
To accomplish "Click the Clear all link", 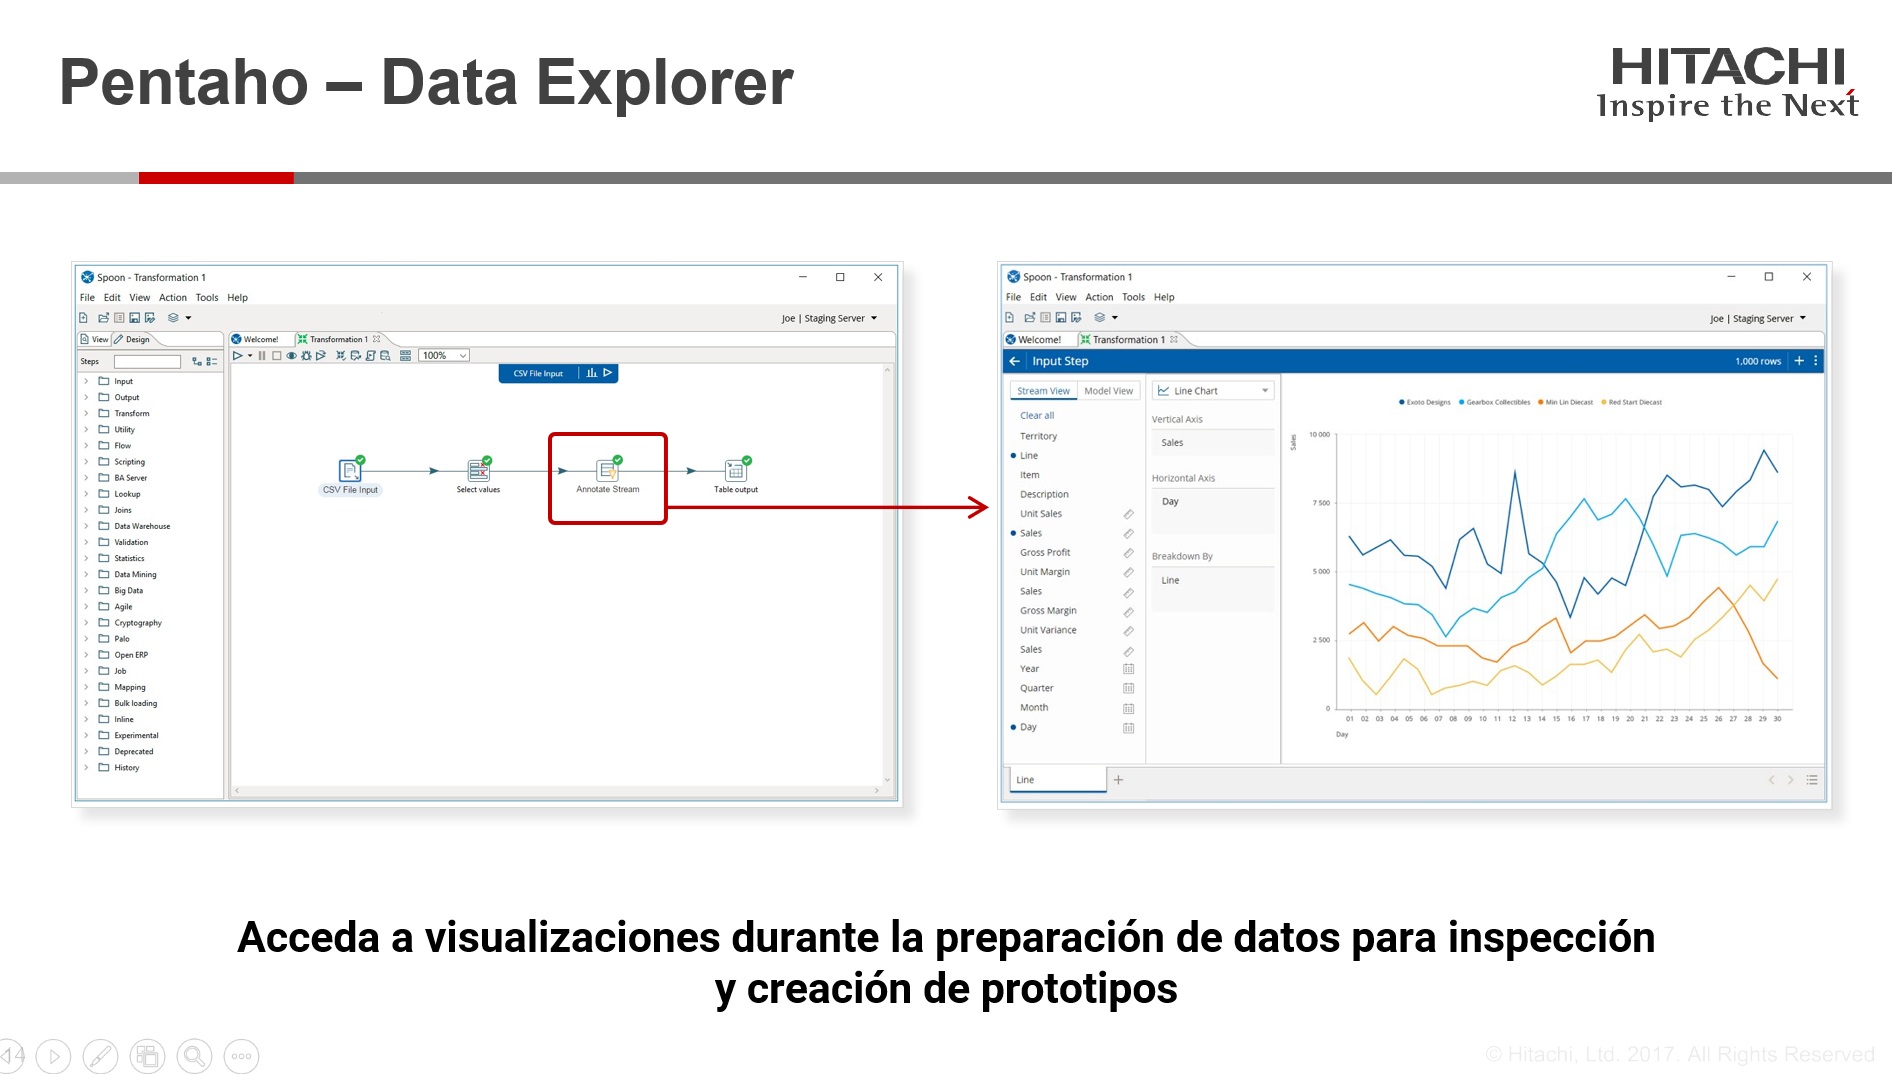I will [x=1036, y=415].
